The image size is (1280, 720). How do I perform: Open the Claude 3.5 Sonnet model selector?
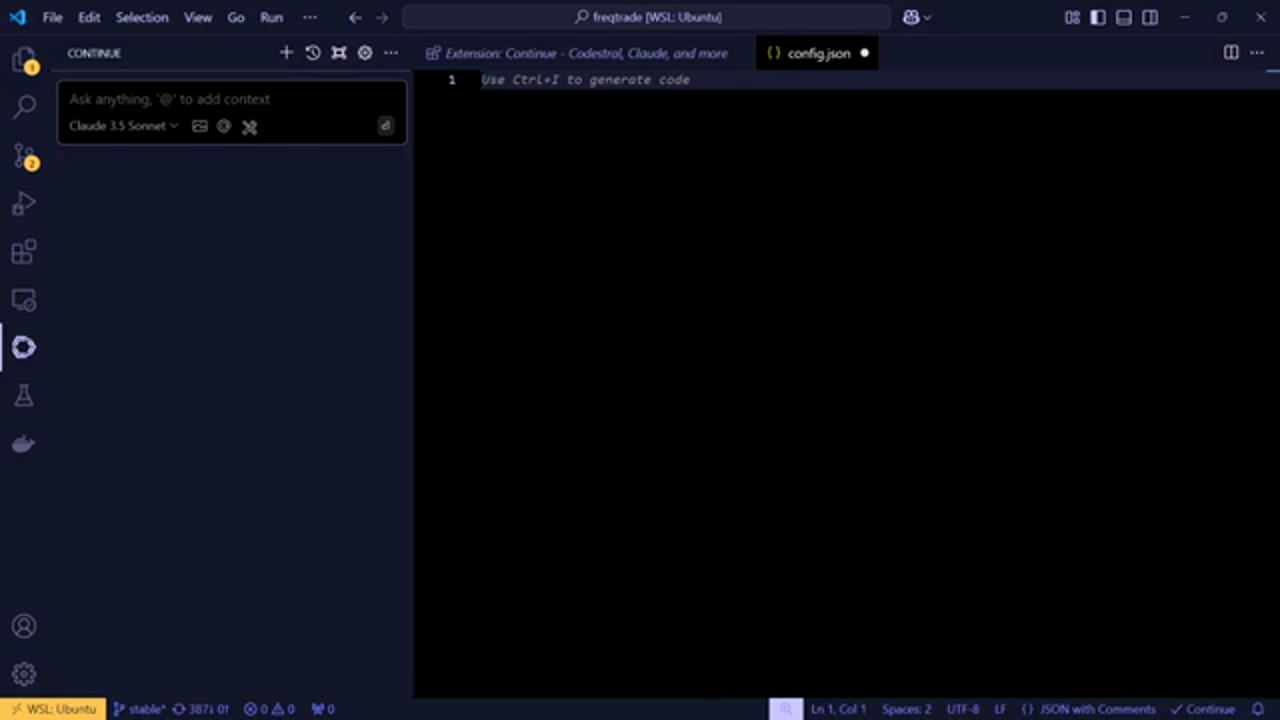click(123, 126)
